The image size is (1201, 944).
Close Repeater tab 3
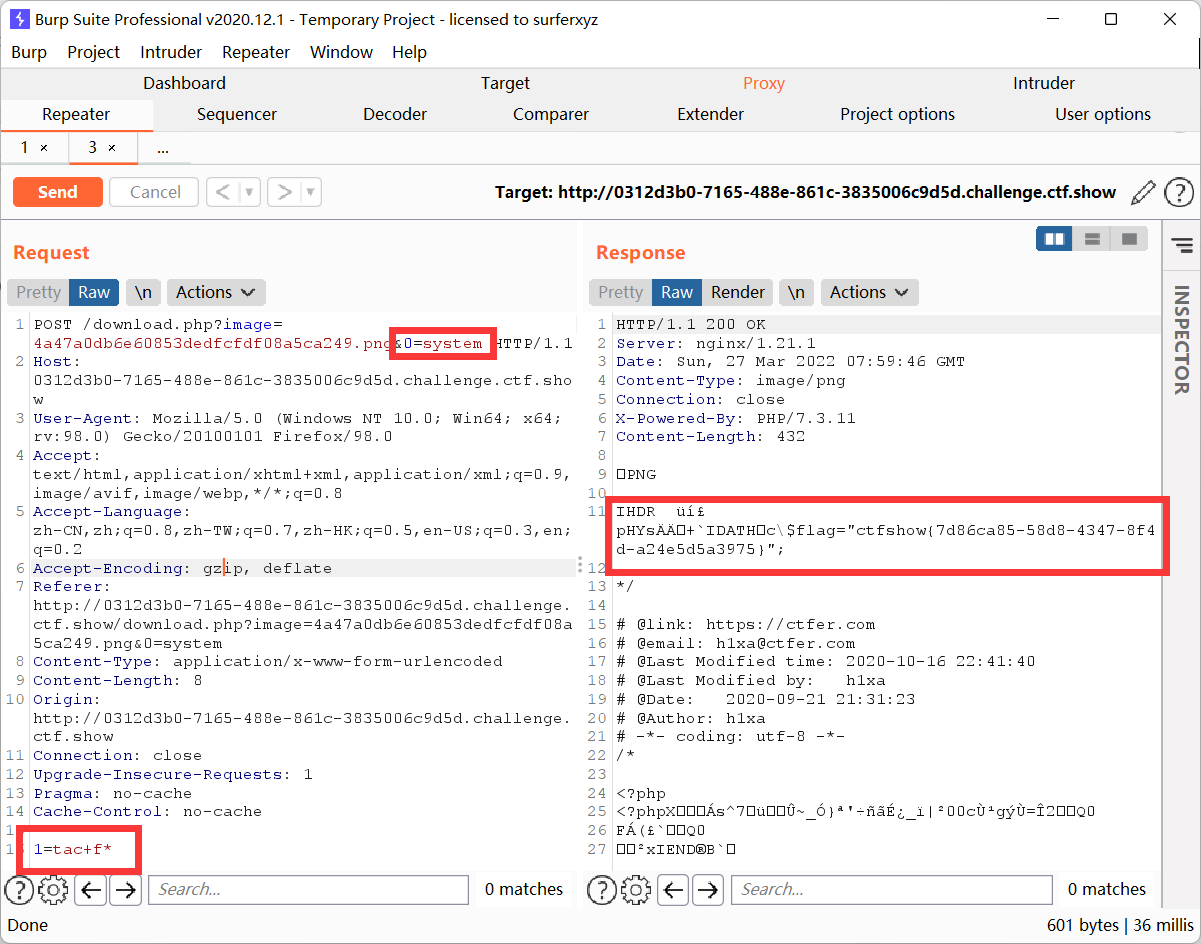click(x=112, y=147)
